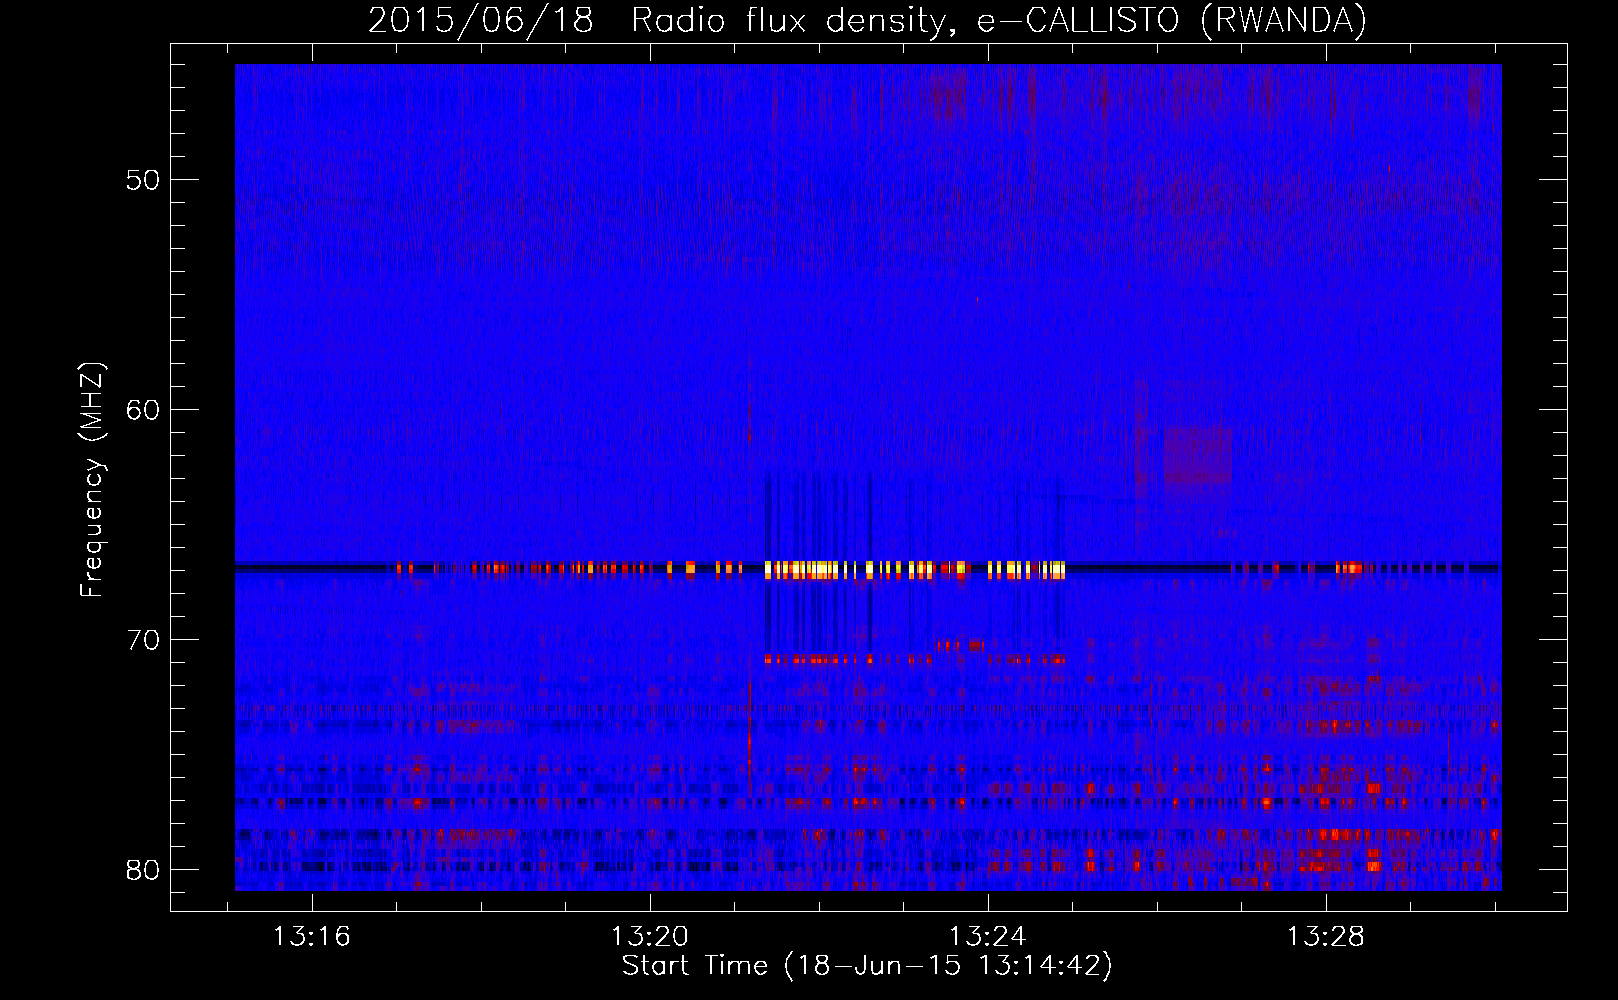Click the plot title '2015/06/18 Radio flux density'

click(x=867, y=20)
